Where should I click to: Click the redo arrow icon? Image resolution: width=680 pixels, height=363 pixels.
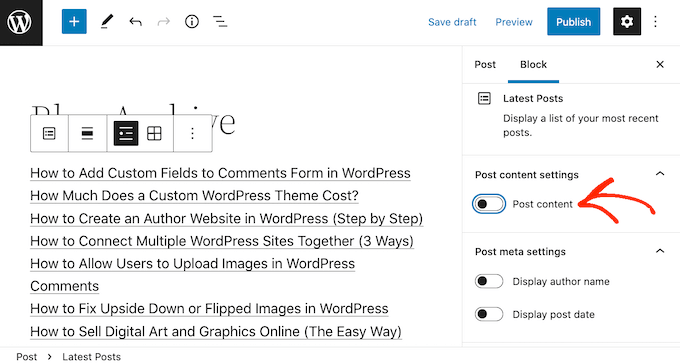163,22
